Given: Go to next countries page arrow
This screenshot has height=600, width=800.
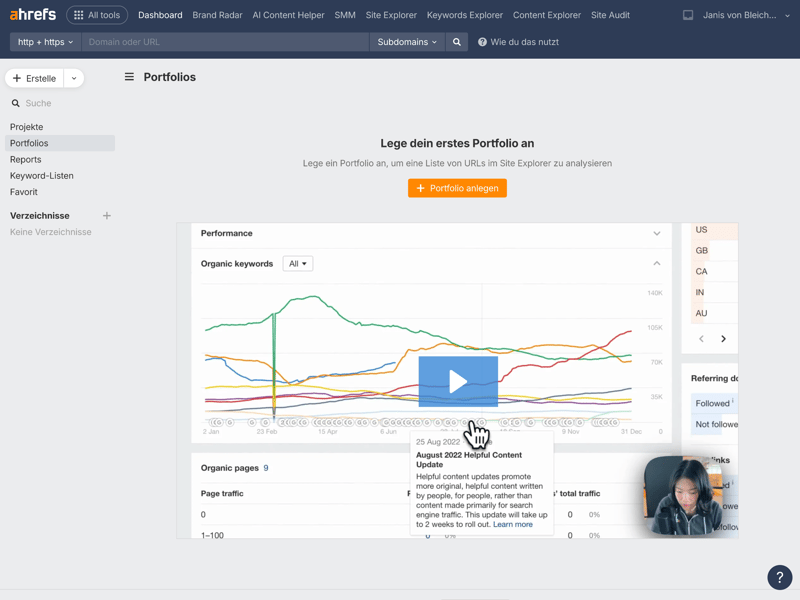Looking at the screenshot, I should click(723, 339).
